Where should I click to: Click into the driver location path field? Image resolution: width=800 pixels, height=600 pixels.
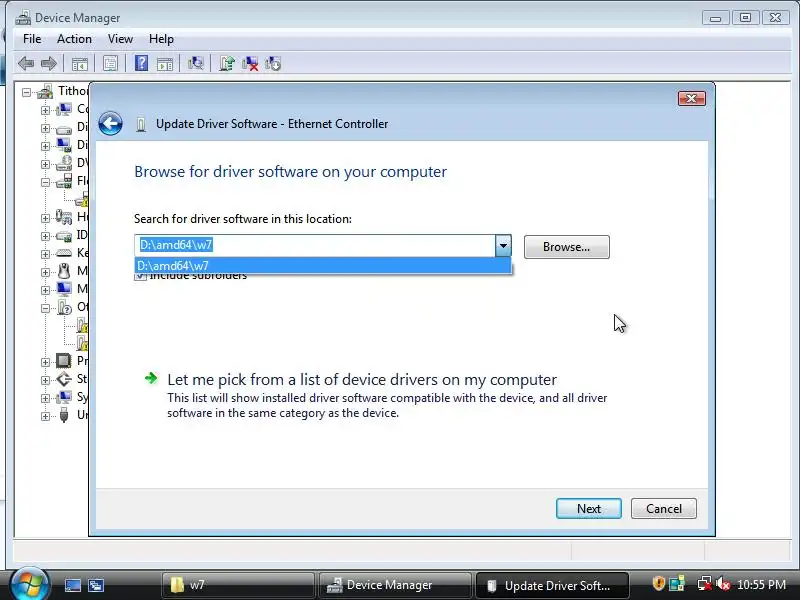pos(315,245)
